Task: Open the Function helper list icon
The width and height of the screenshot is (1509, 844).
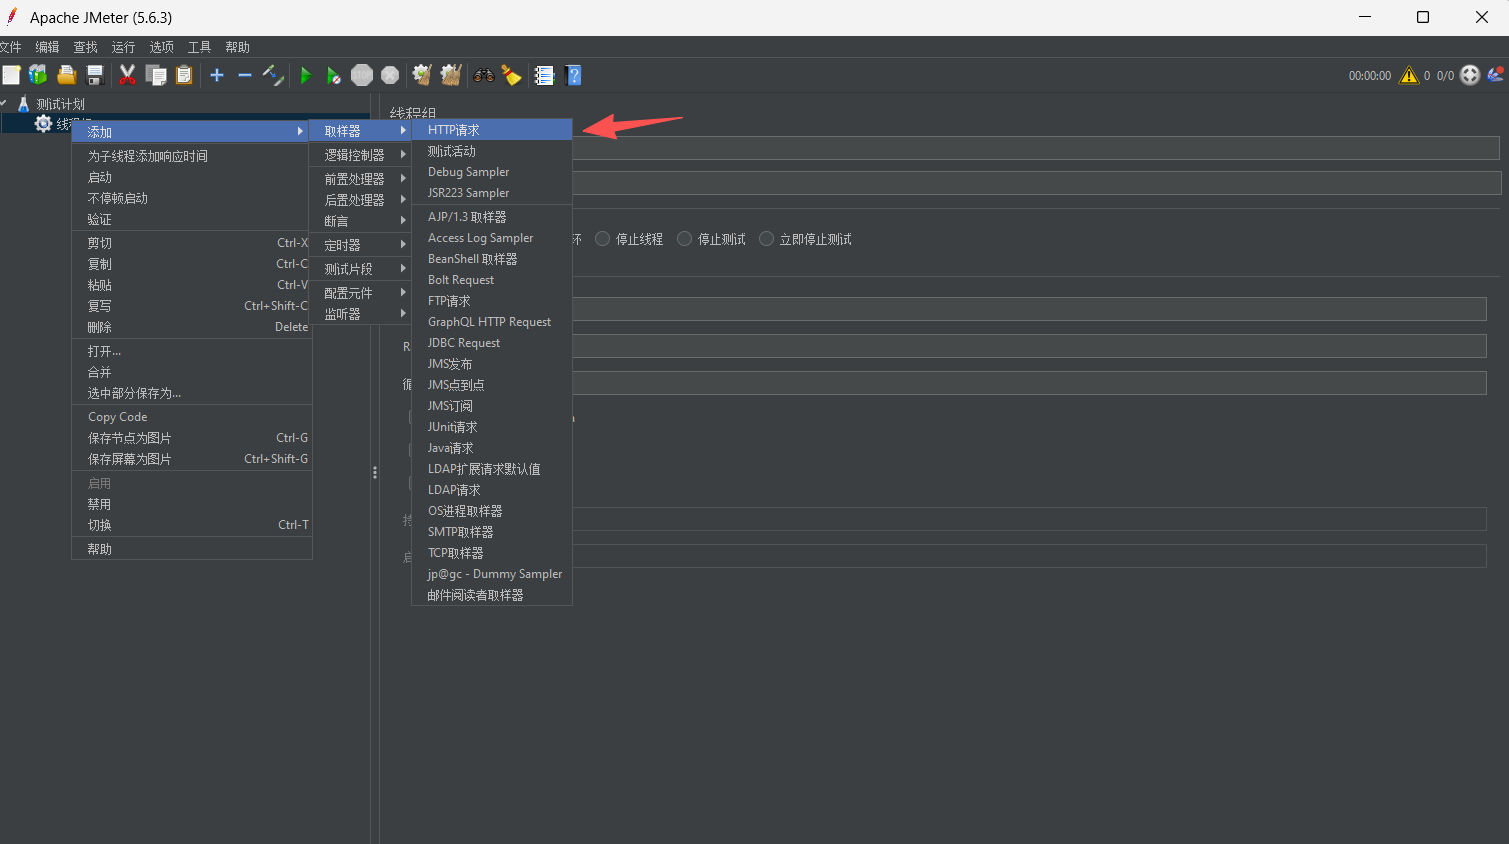Action: click(x=544, y=75)
